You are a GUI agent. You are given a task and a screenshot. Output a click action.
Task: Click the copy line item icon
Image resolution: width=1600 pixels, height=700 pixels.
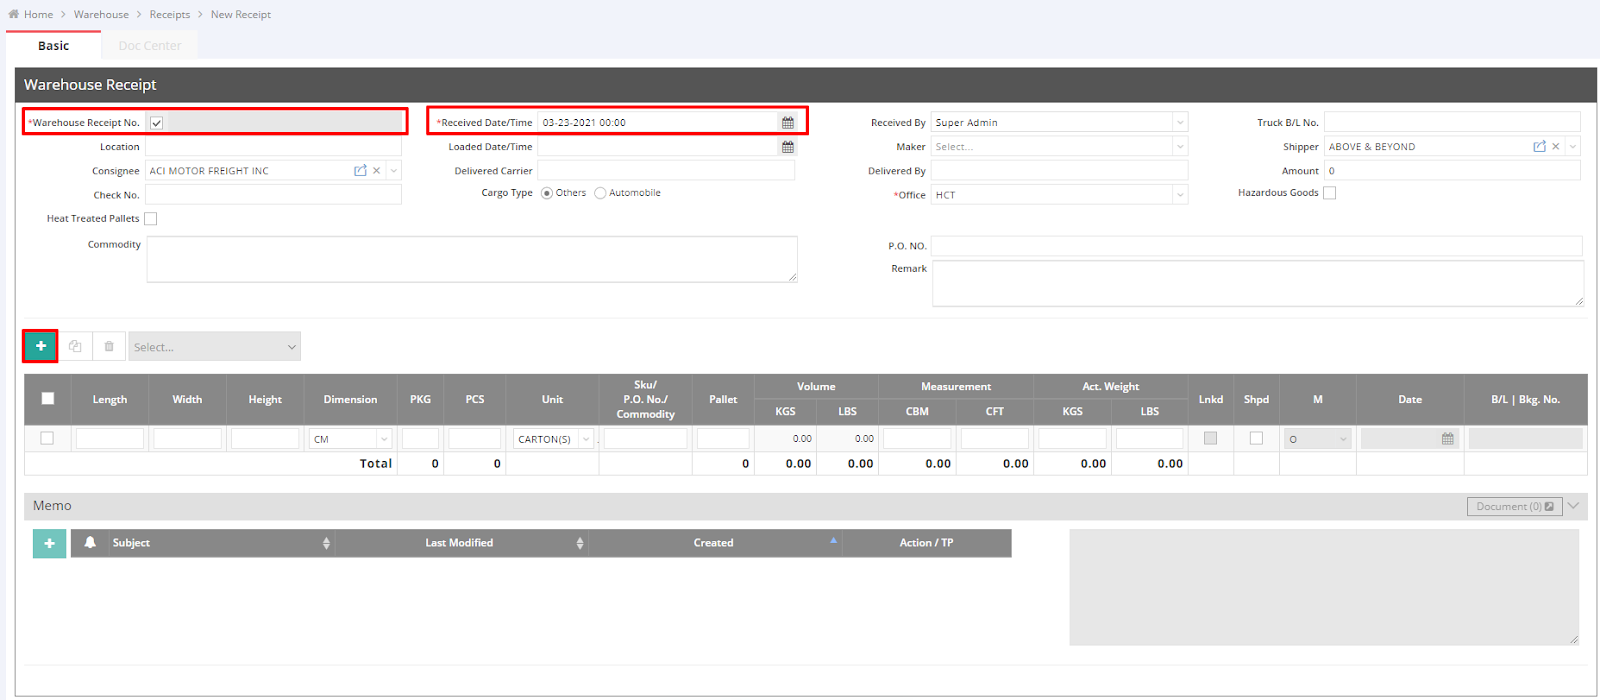tap(75, 346)
